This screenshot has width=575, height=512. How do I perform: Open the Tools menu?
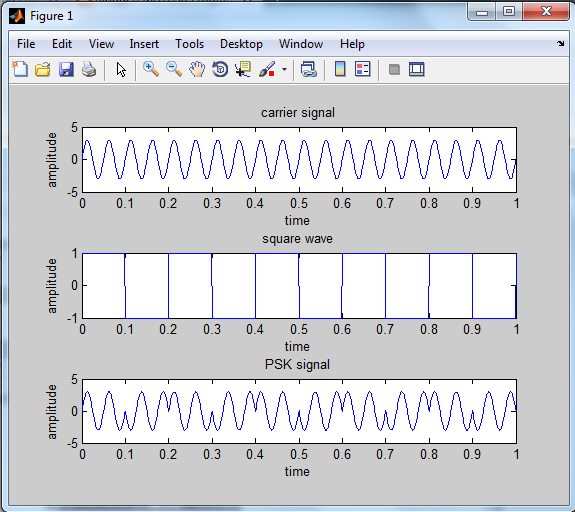[x=189, y=44]
